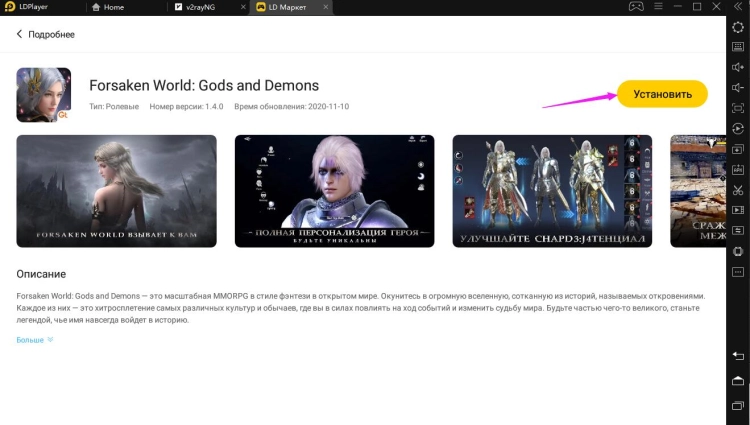
Task: Collapse the sidebar with double-chevron icon
Action: click(x=738, y=7)
